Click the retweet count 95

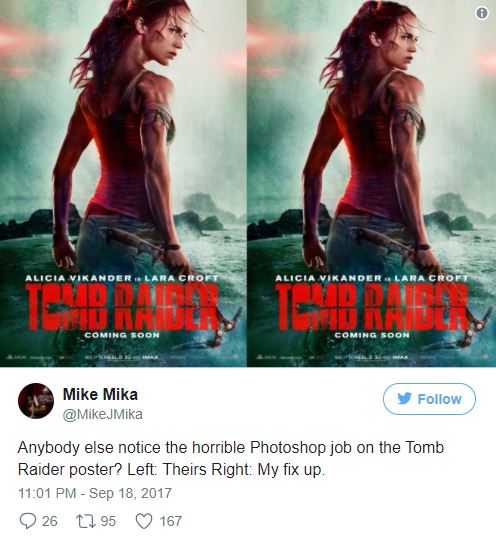(108, 521)
